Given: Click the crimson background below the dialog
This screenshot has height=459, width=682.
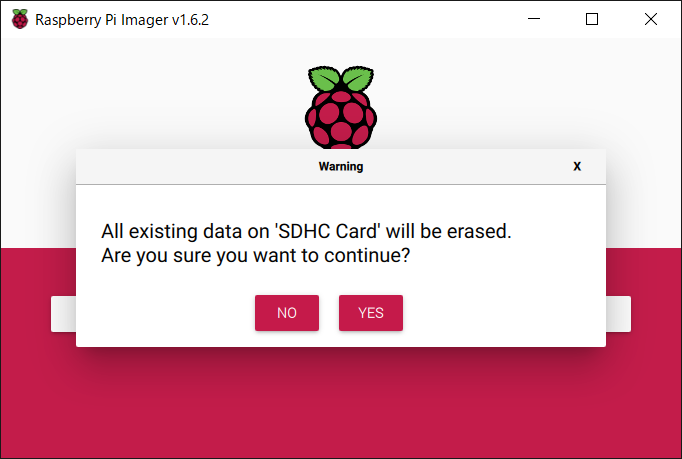Looking at the screenshot, I should (341, 405).
